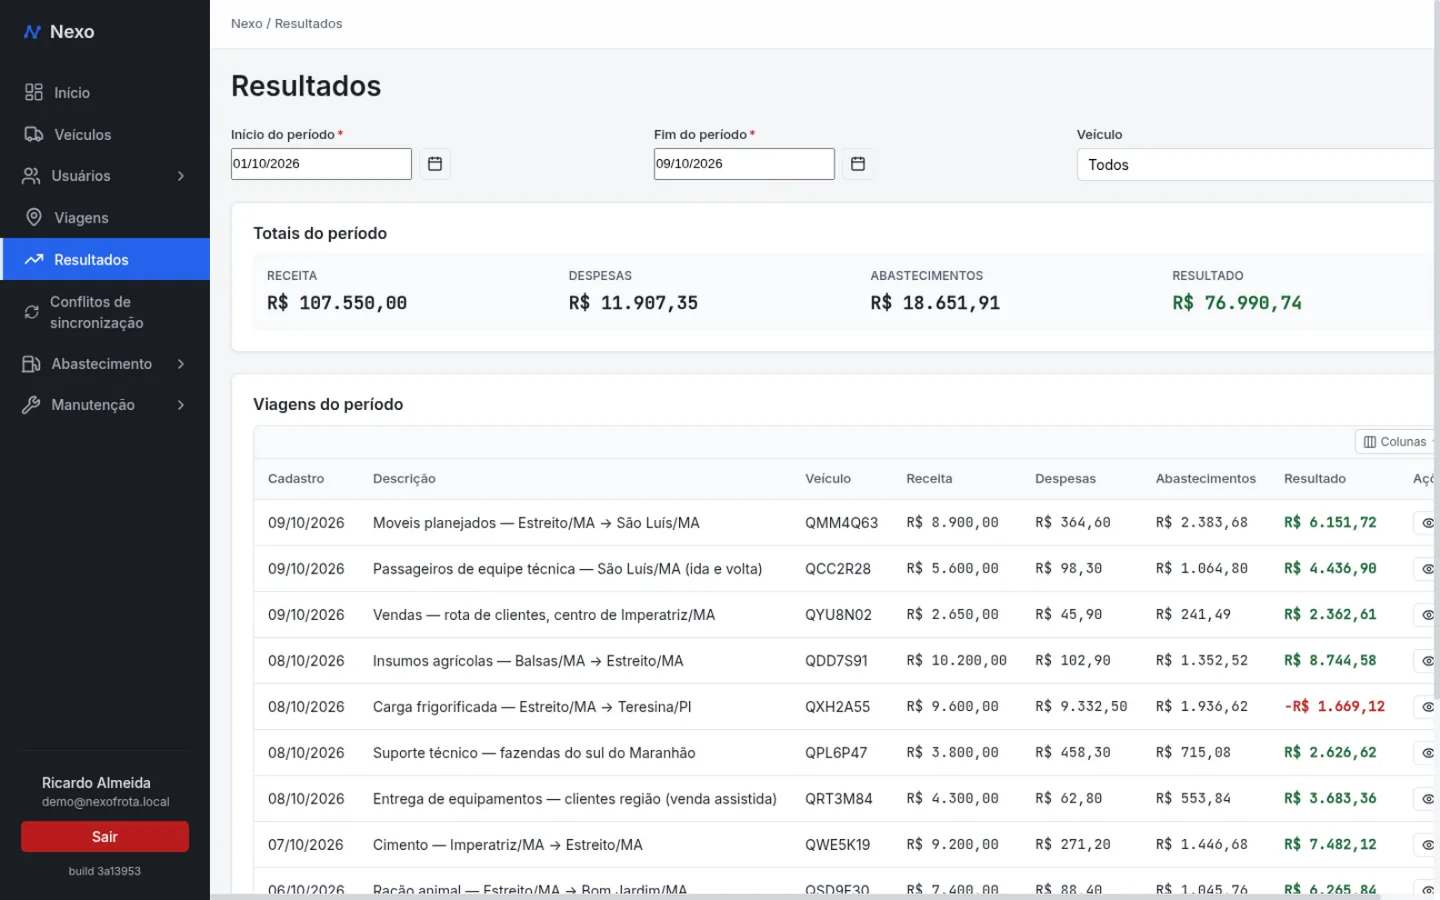
Task: Open Conflitos de sincronização page
Action: 105,312
